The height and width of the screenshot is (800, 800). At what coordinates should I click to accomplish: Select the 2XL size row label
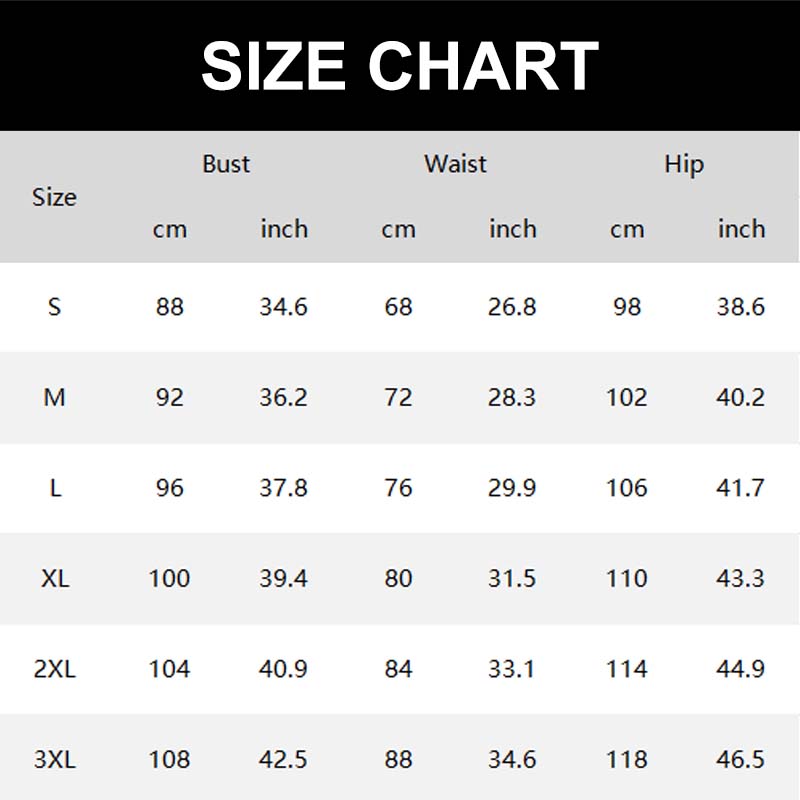55,669
